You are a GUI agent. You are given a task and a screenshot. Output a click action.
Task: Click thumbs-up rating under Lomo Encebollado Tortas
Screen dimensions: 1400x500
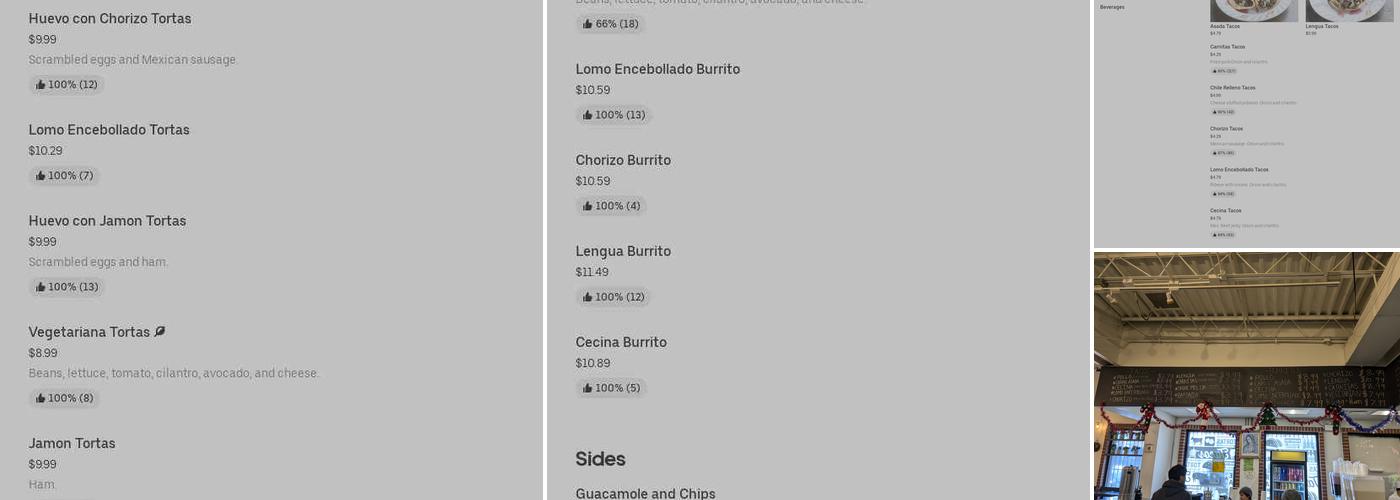click(x=64, y=176)
